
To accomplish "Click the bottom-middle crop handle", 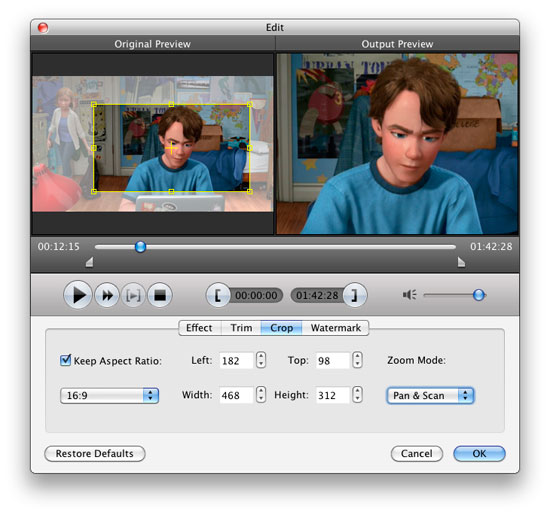I will 171,191.
